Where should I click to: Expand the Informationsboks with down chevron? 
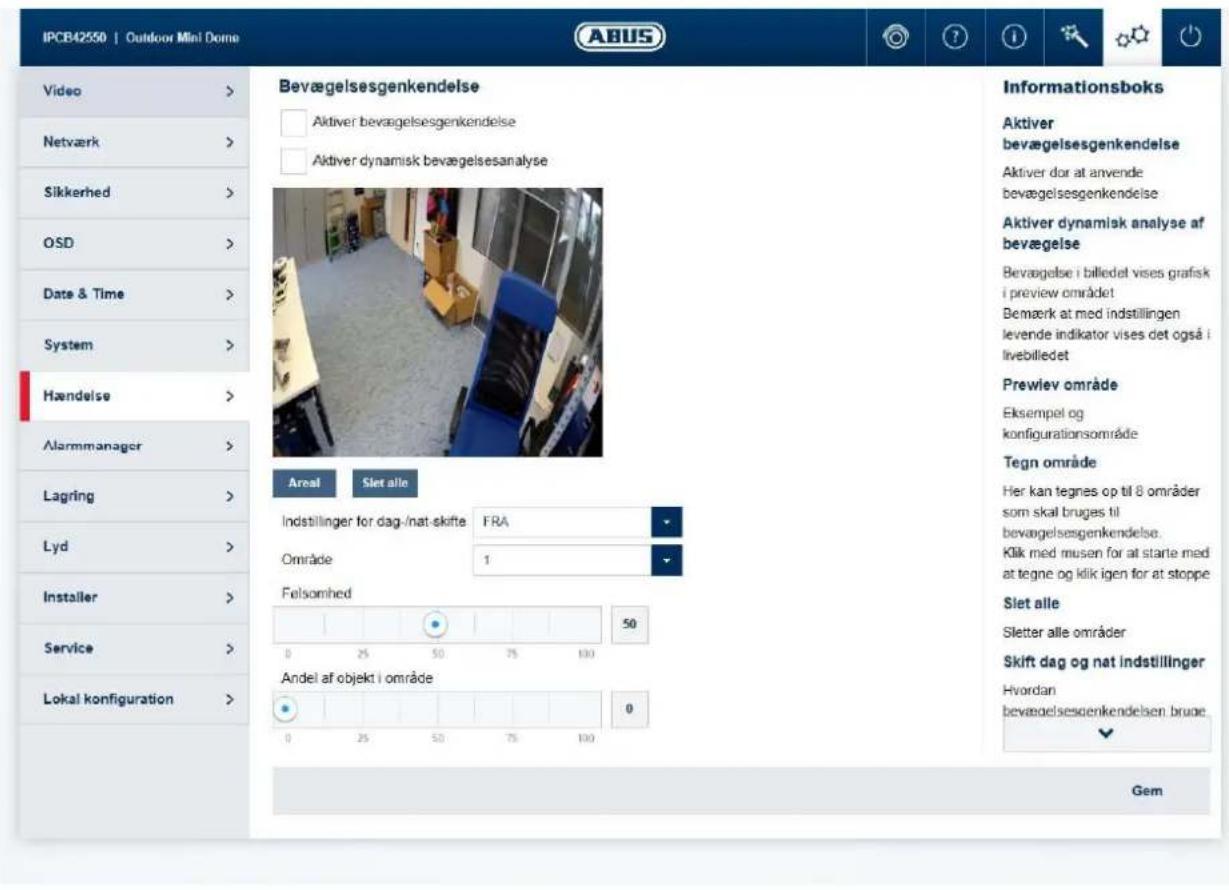[x=1106, y=733]
